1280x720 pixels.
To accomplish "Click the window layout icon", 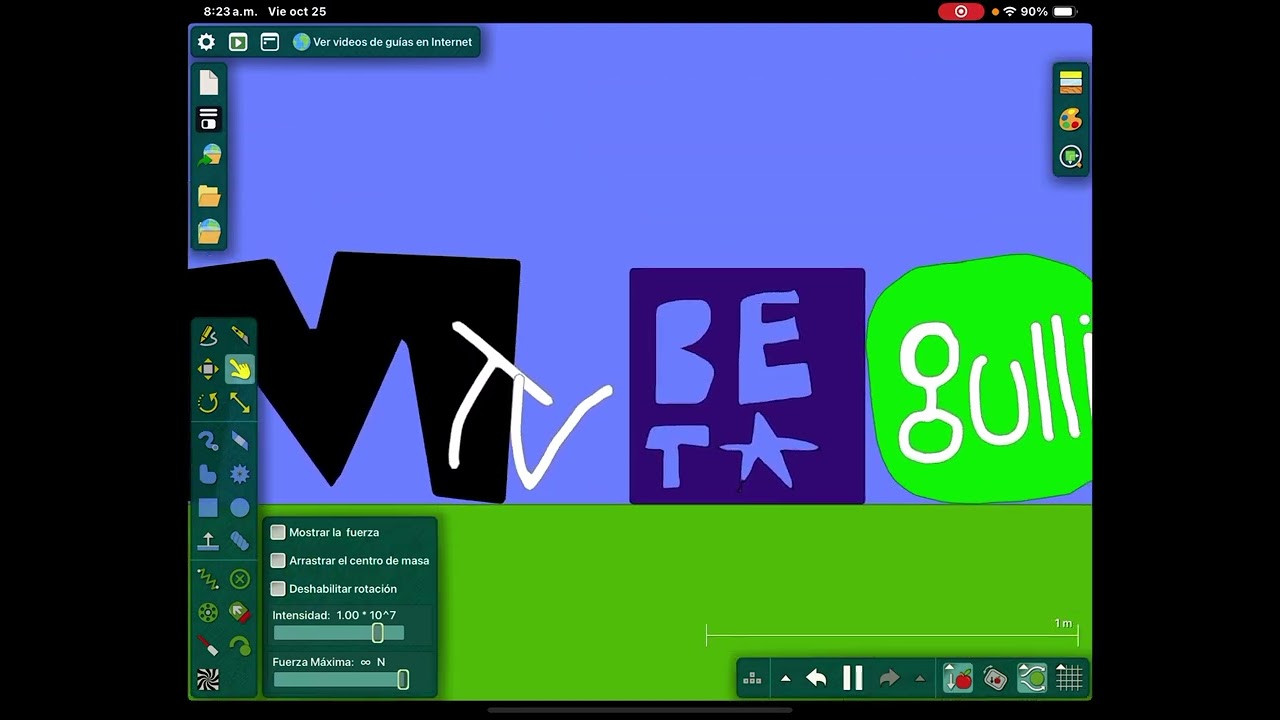I will [x=270, y=42].
